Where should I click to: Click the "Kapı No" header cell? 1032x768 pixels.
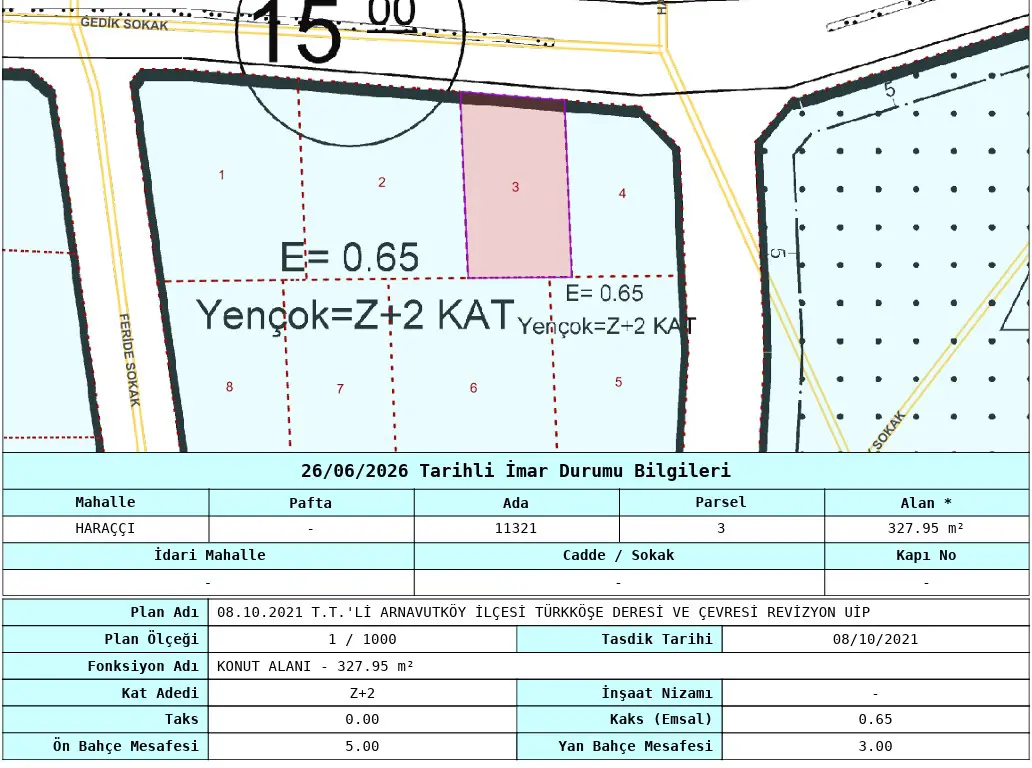point(926,555)
